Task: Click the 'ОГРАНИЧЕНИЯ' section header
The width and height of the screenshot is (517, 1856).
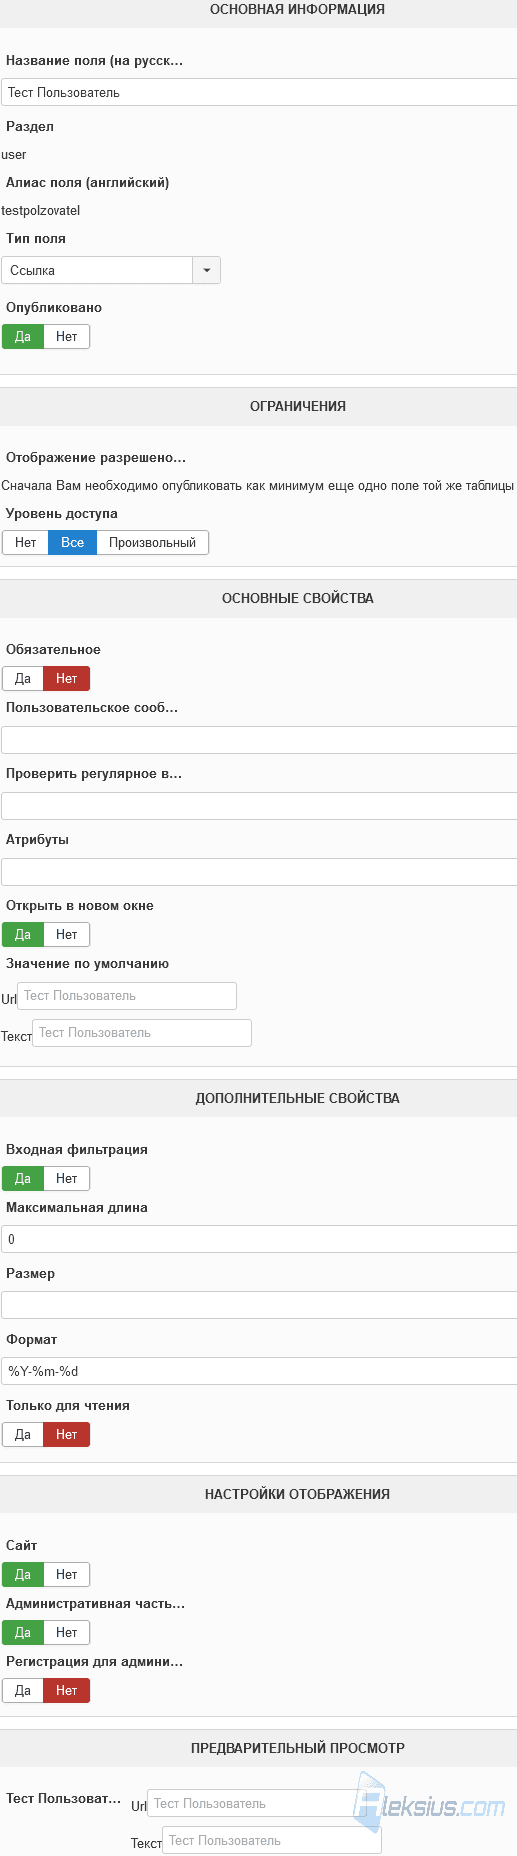Action: pyautogui.click(x=297, y=407)
